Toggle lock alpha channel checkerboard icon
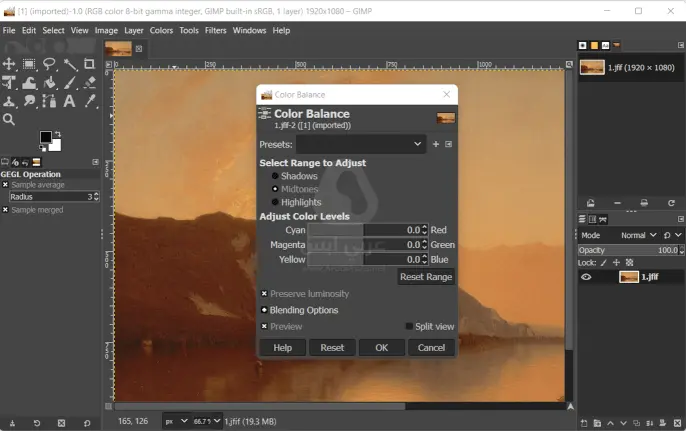The image size is (686, 431). point(629,263)
